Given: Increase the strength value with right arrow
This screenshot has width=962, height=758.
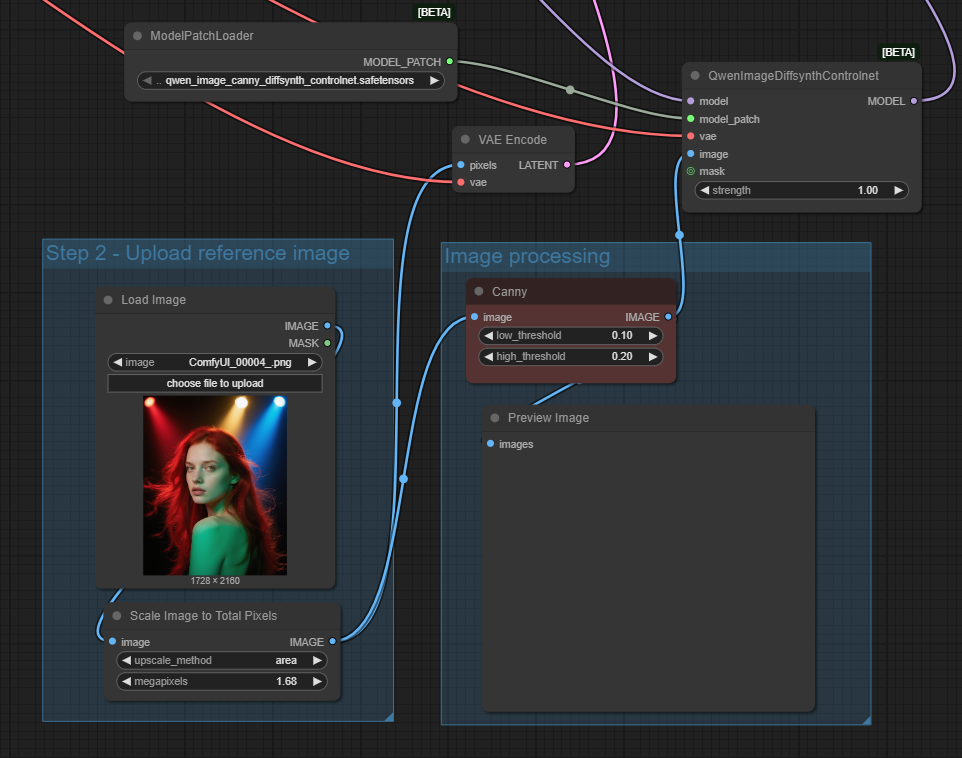Looking at the screenshot, I should 898,190.
